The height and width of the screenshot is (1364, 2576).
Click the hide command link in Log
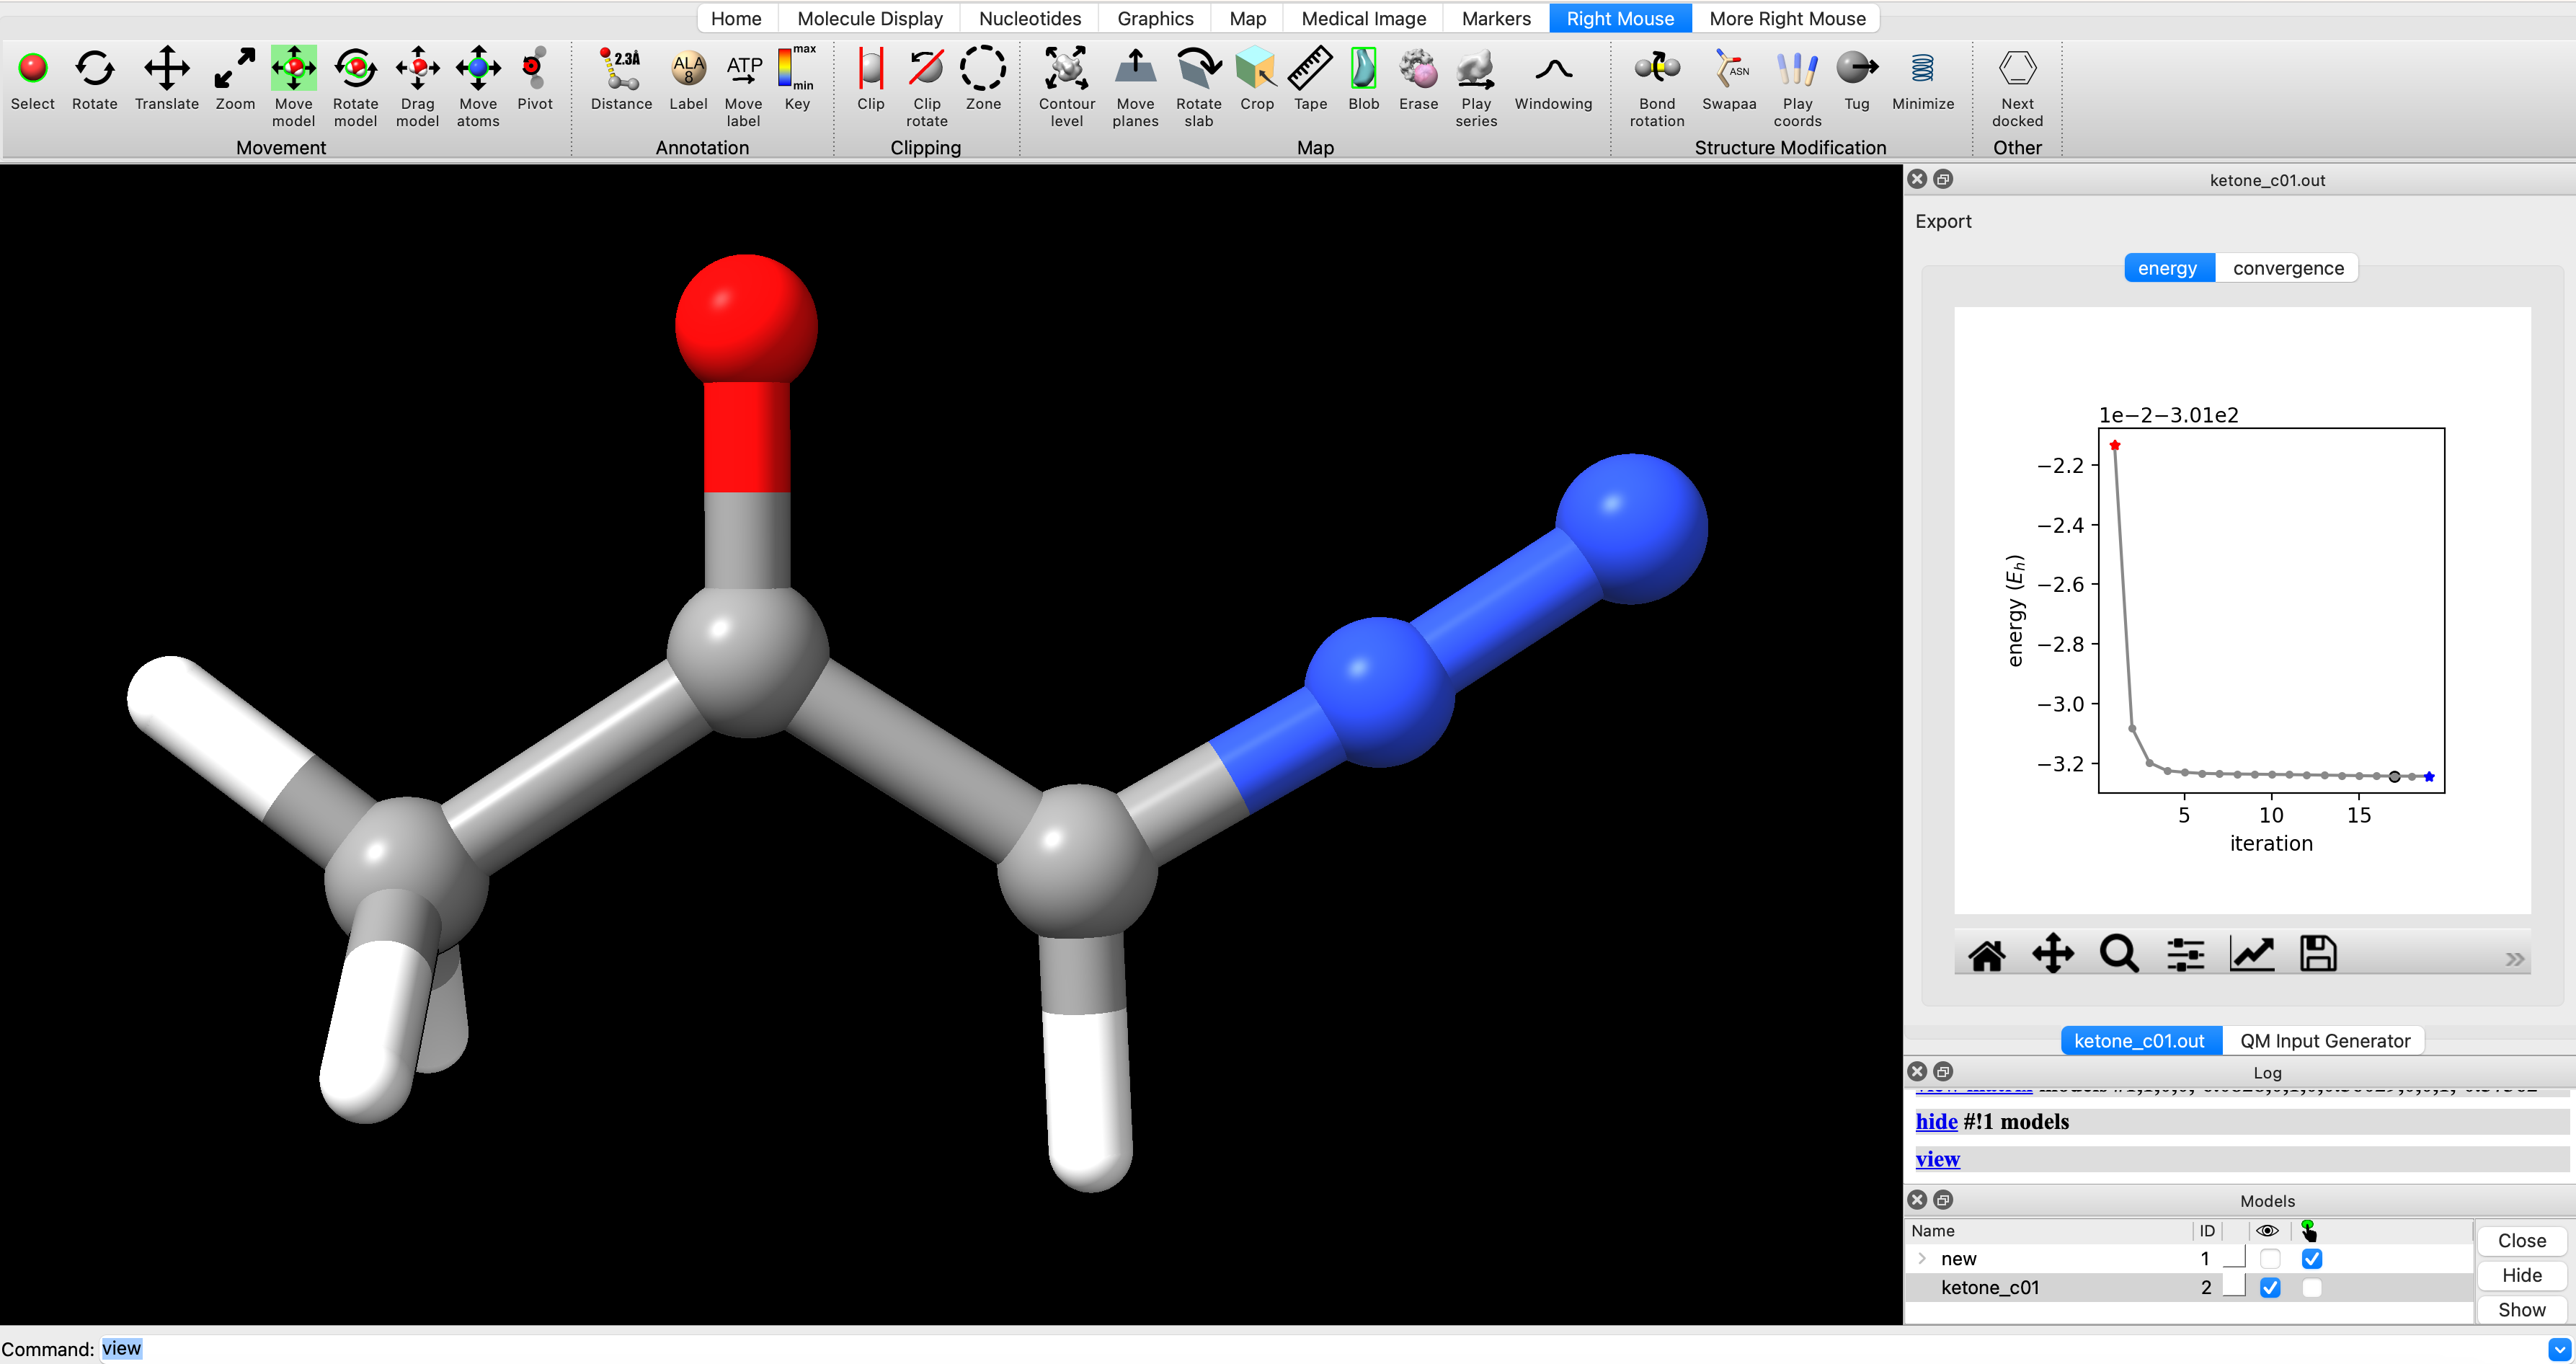(1936, 1122)
